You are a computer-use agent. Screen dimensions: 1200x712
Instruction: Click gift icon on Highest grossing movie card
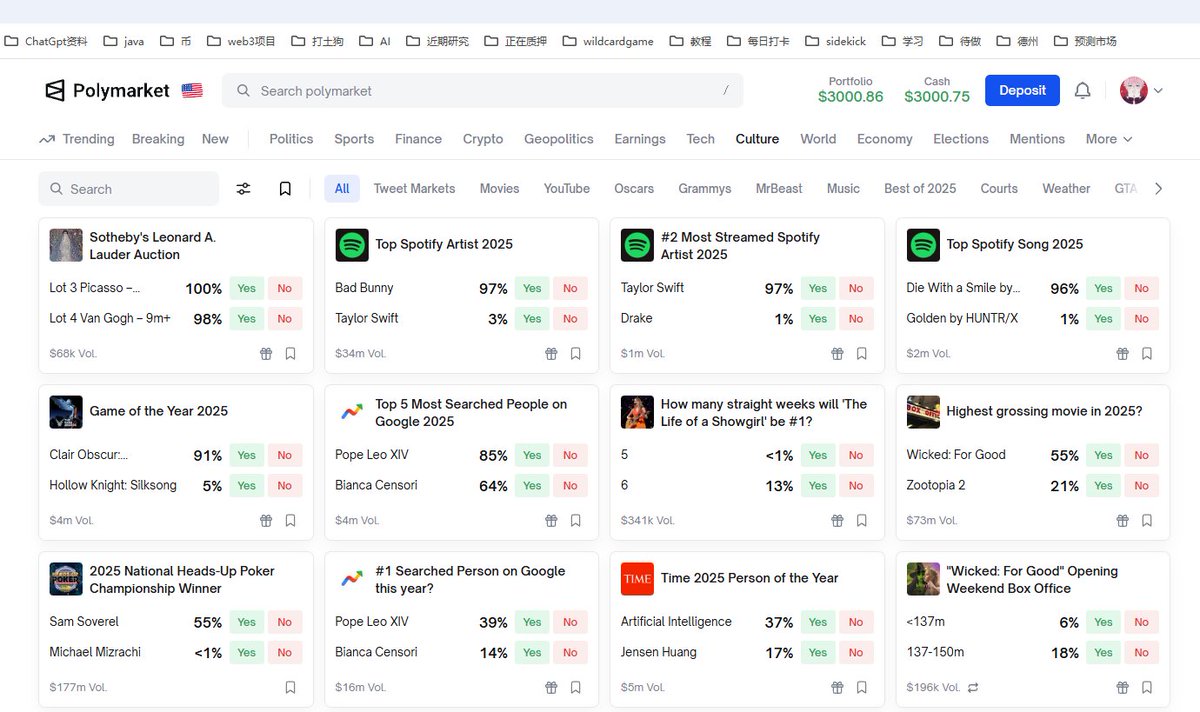(1123, 521)
